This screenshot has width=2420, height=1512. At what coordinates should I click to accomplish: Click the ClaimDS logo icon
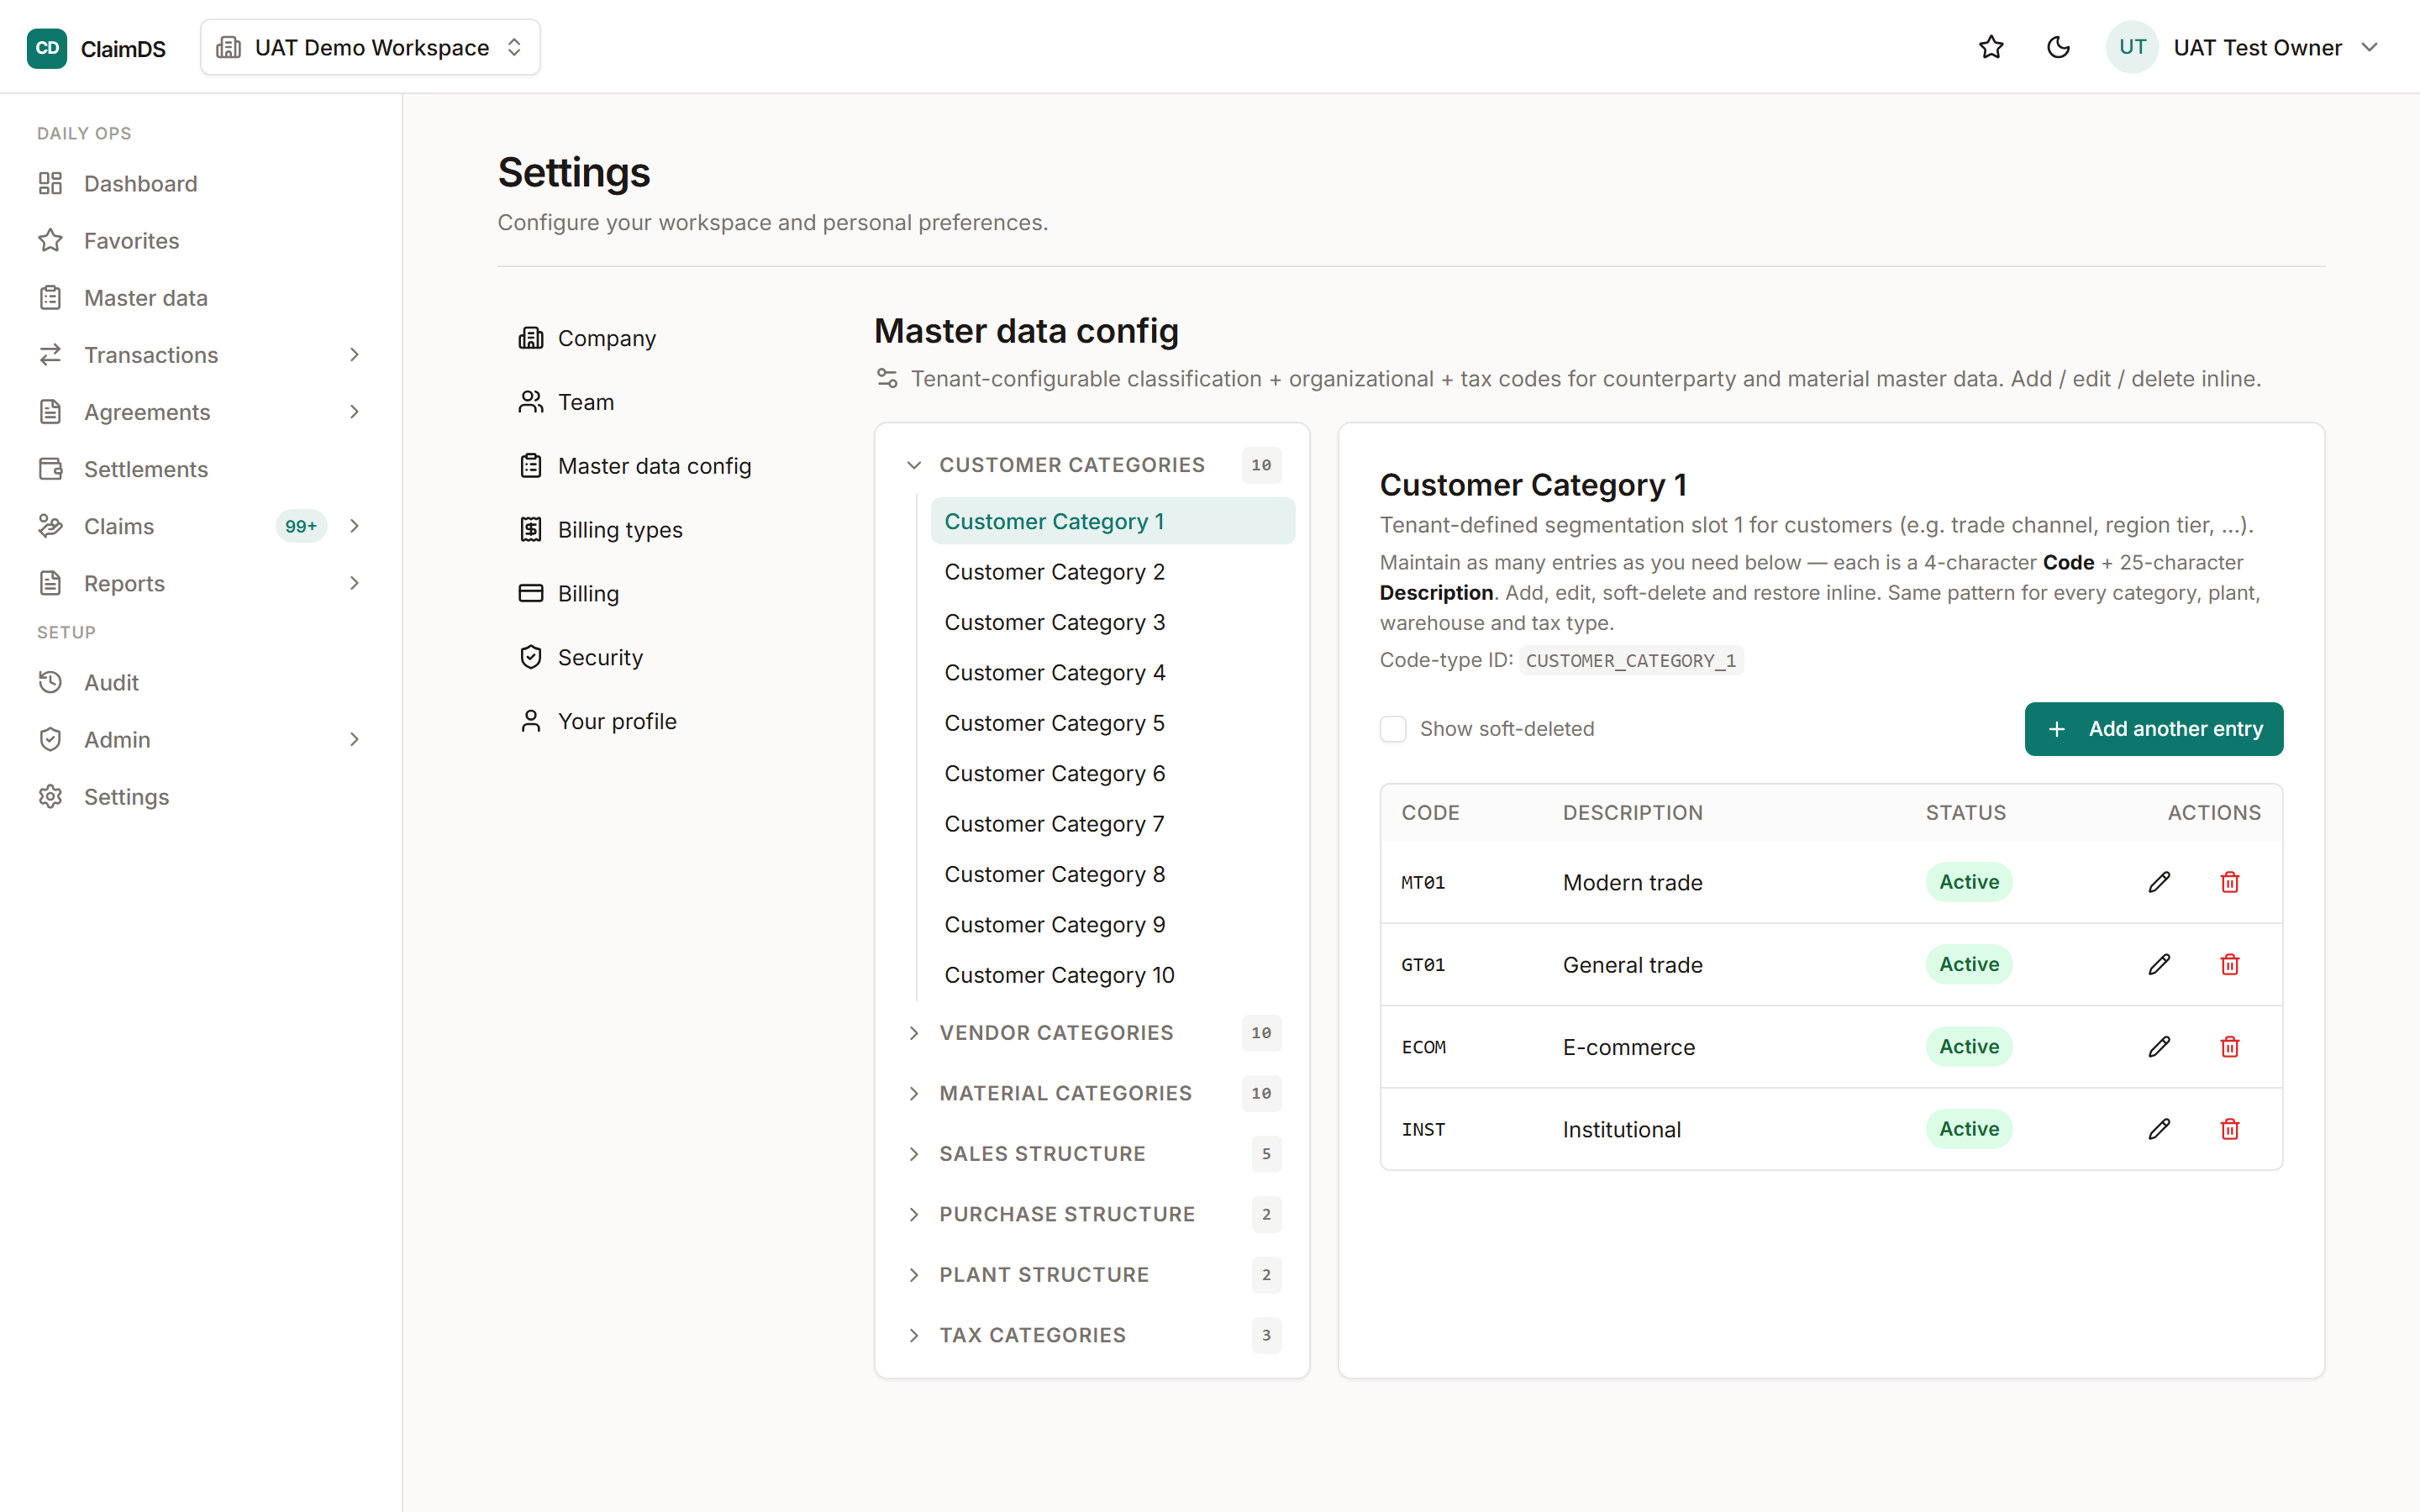46,48
